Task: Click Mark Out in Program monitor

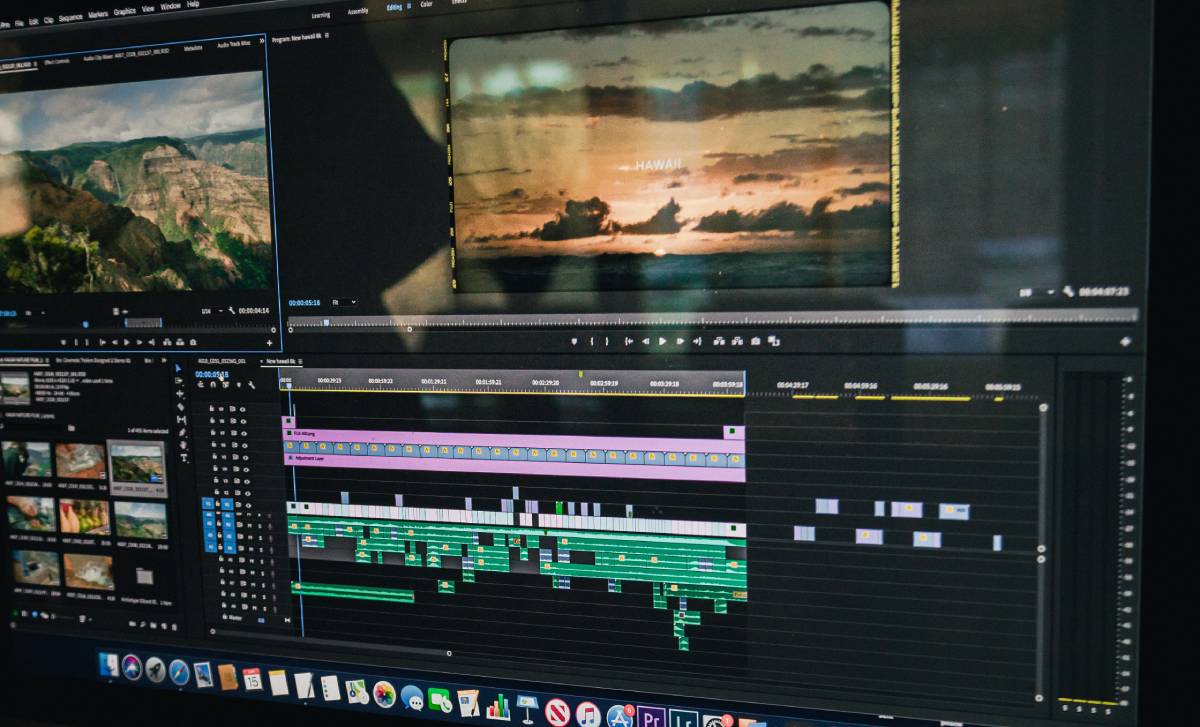Action: (606, 341)
